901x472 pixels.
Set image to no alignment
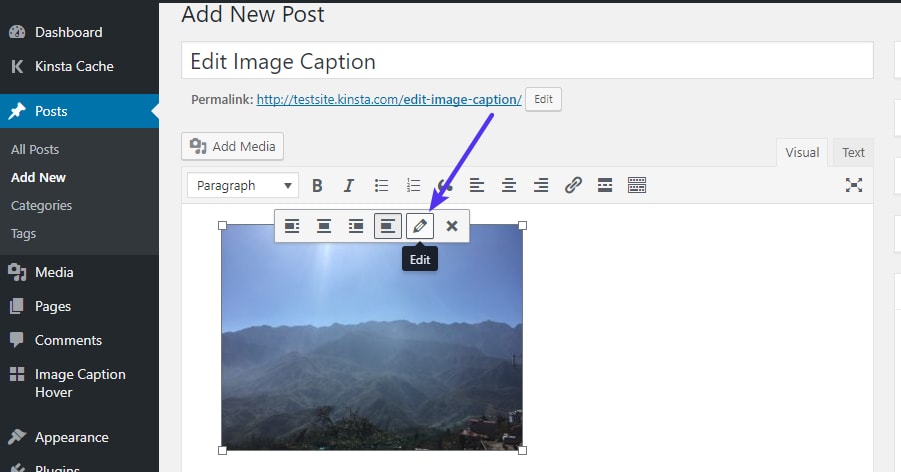[x=388, y=226]
